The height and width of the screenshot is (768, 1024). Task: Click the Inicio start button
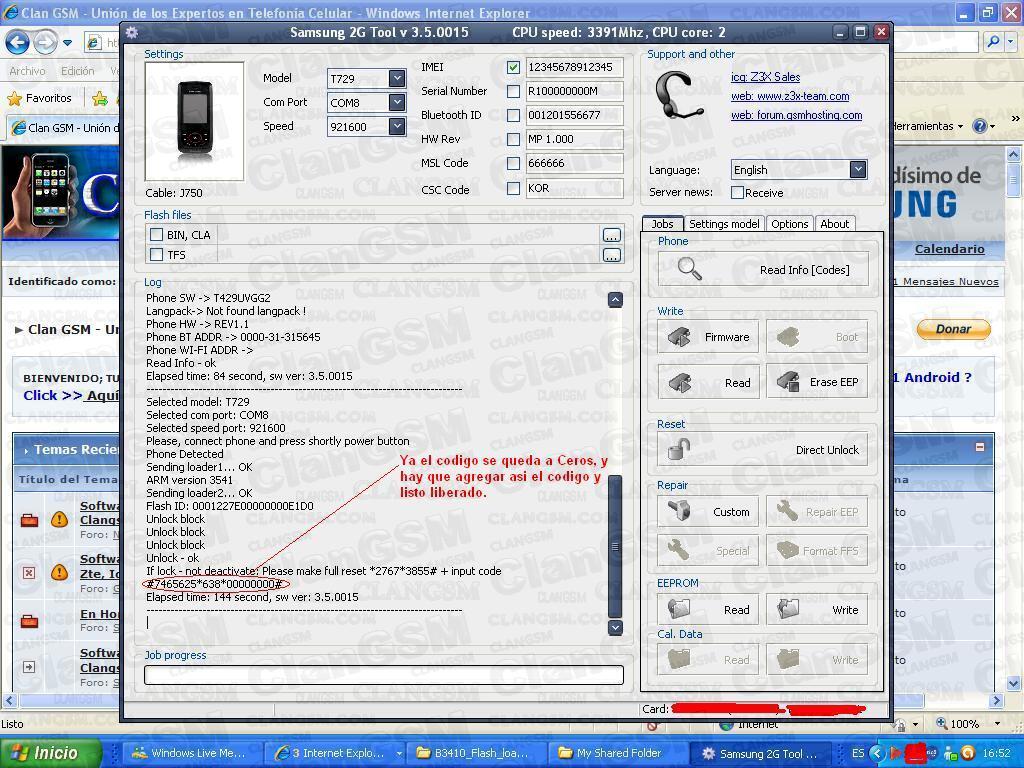tap(51, 753)
